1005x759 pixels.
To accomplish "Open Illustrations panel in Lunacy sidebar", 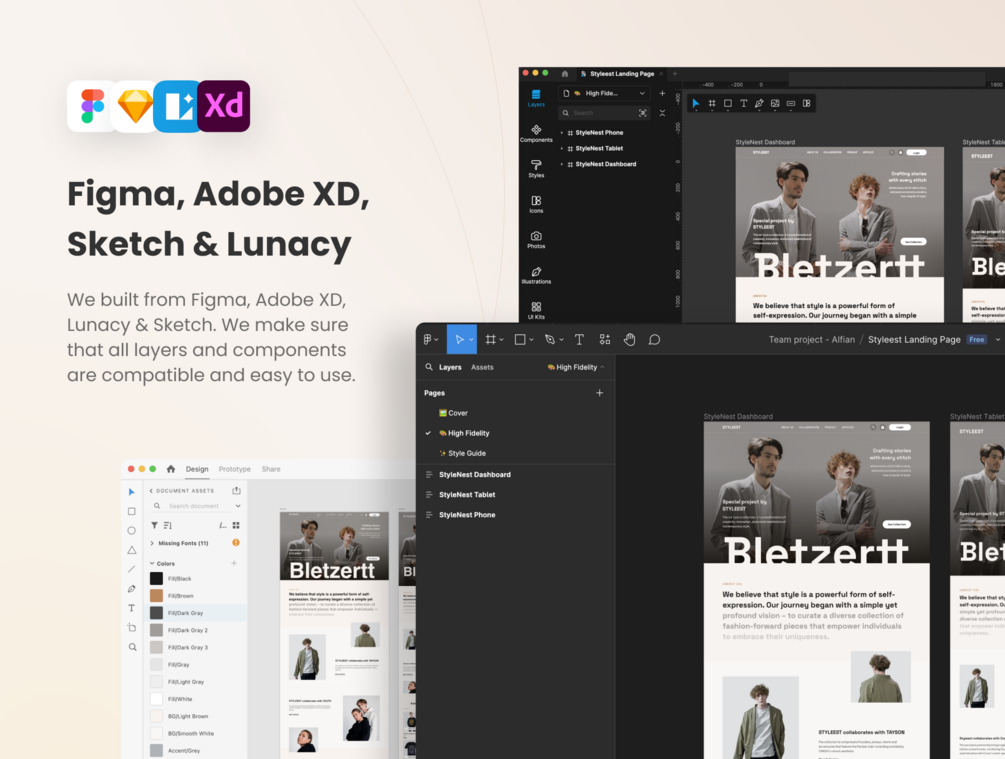I will click(x=536, y=275).
